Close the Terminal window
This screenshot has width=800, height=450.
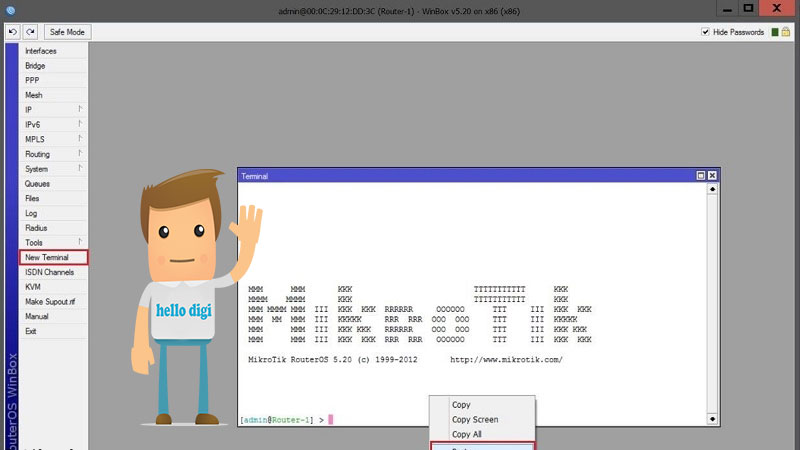[x=712, y=176]
